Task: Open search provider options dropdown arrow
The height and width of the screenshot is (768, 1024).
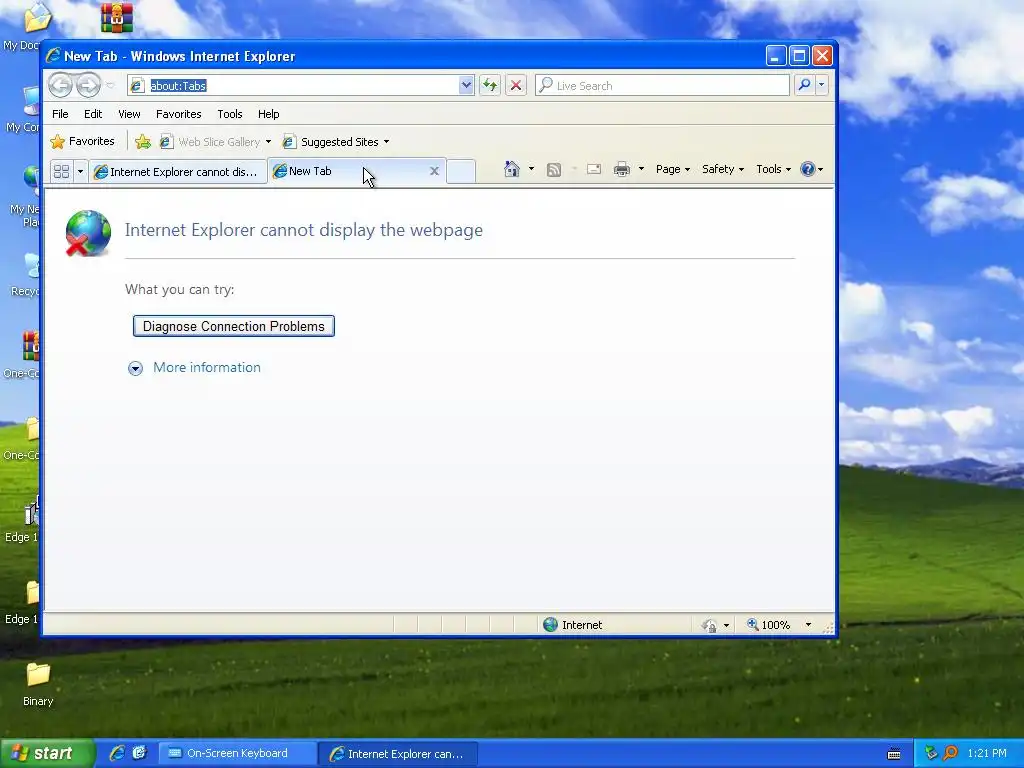Action: click(x=822, y=85)
